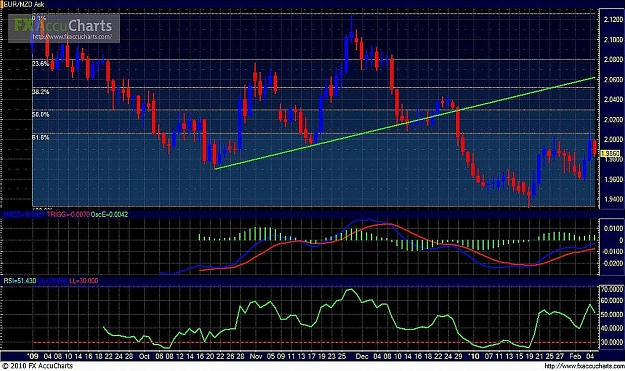Click the 70.0000 RSI axis label
The width and height of the screenshot is (625, 371).
point(612,289)
